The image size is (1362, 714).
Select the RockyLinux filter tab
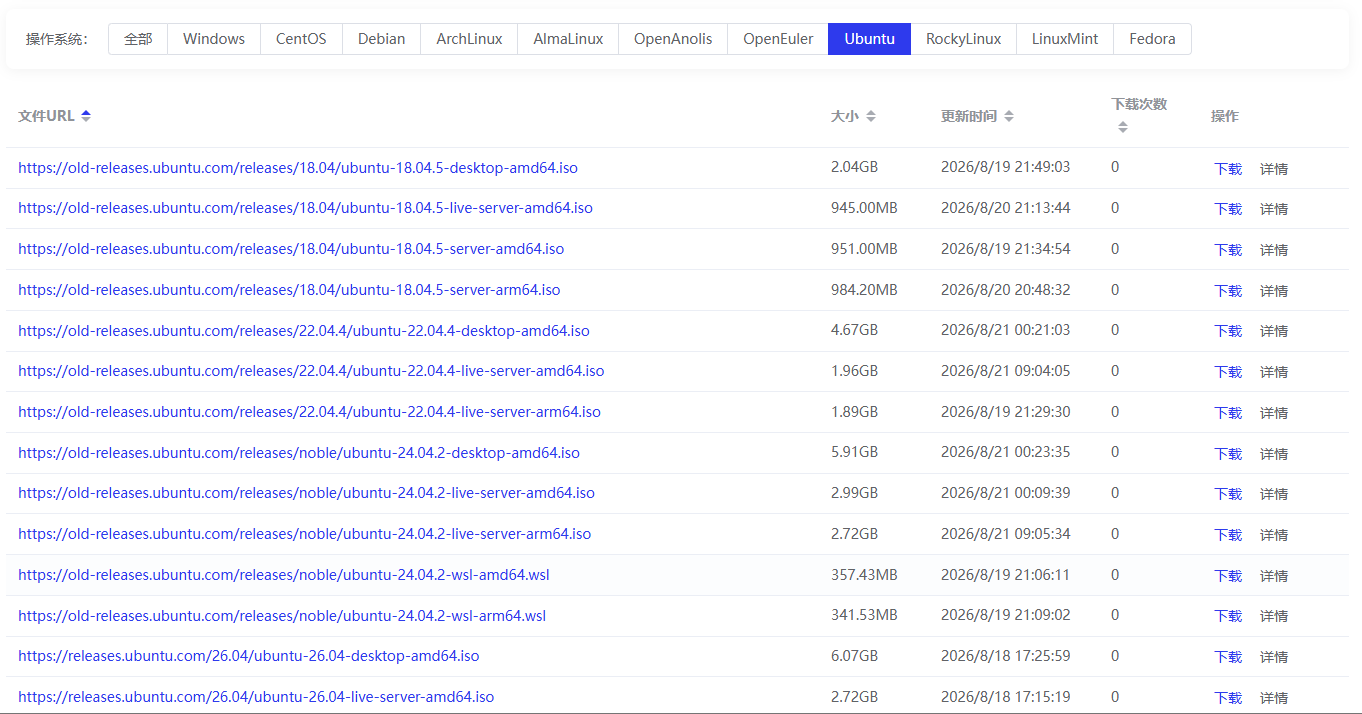point(963,39)
